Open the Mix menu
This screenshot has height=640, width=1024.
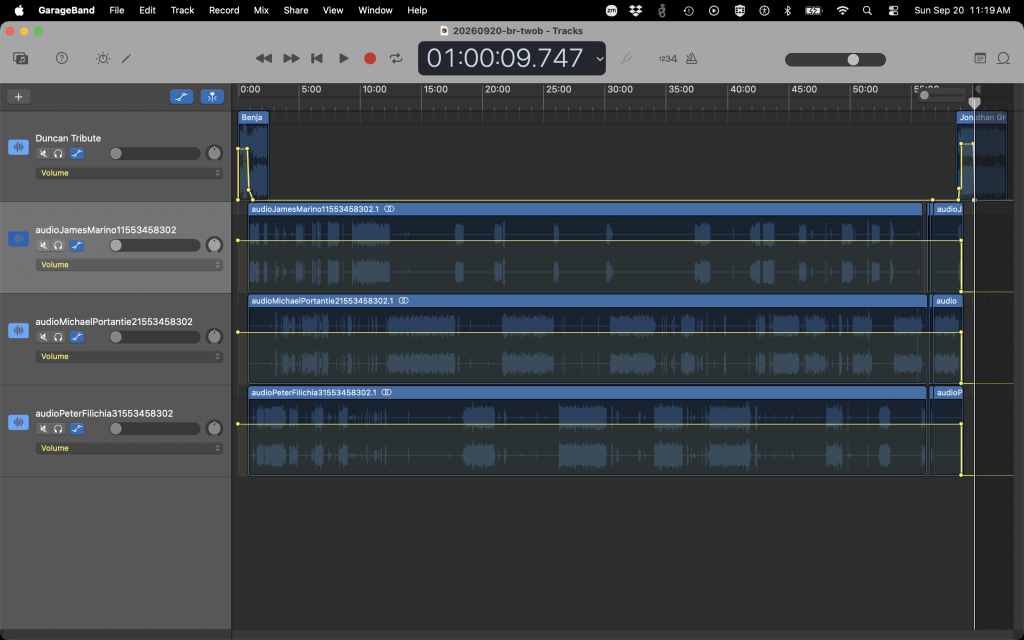[261, 10]
